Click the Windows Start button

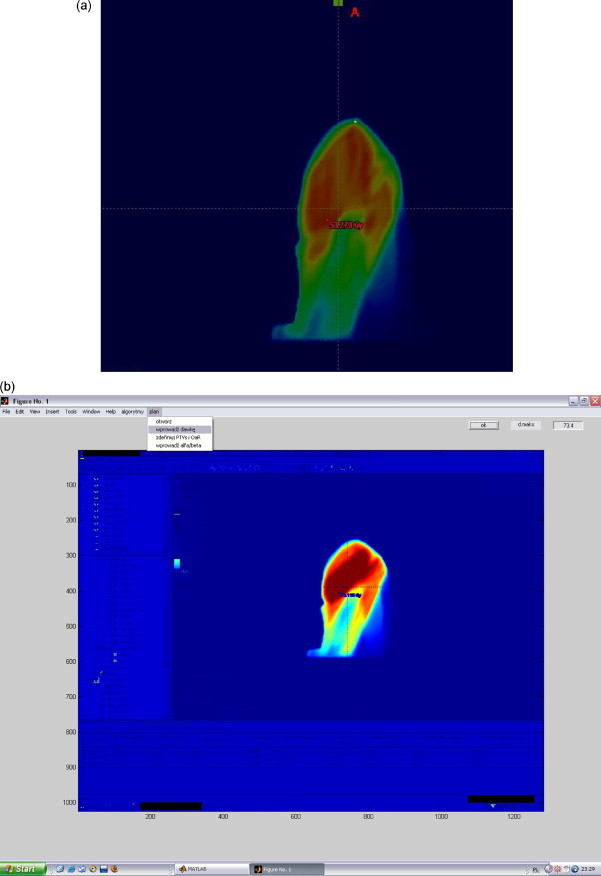pyautogui.click(x=22, y=869)
